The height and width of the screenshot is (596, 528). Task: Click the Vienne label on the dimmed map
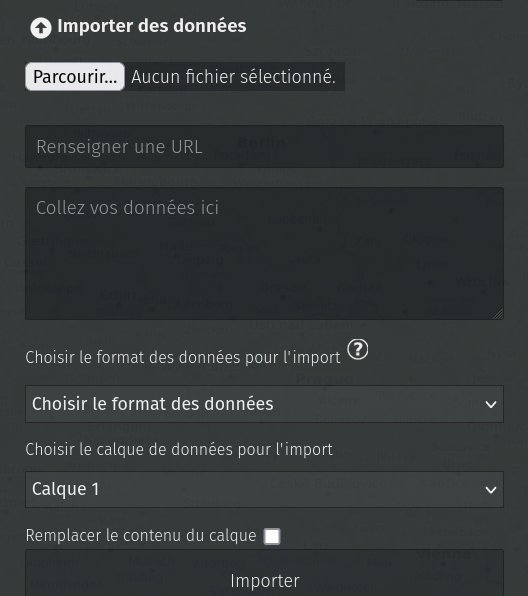443,554
